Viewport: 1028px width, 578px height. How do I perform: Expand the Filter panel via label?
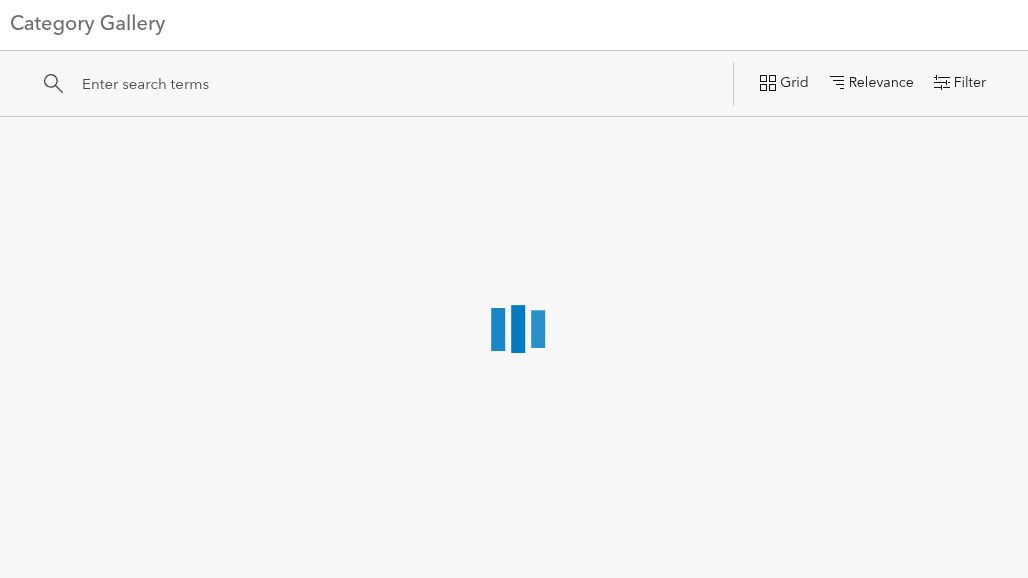tap(970, 83)
